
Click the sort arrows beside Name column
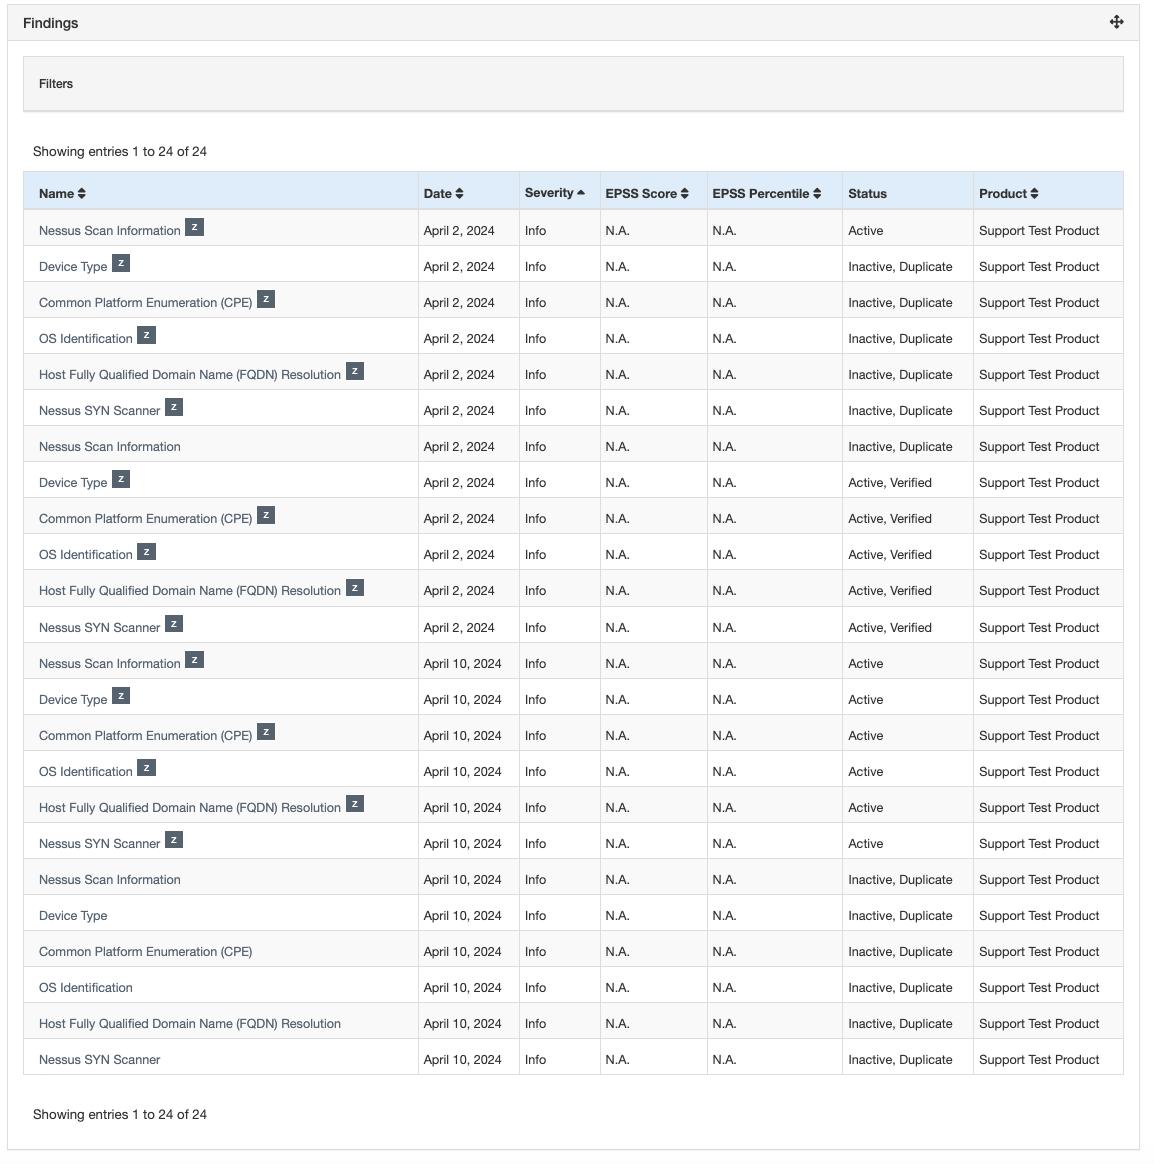82,194
